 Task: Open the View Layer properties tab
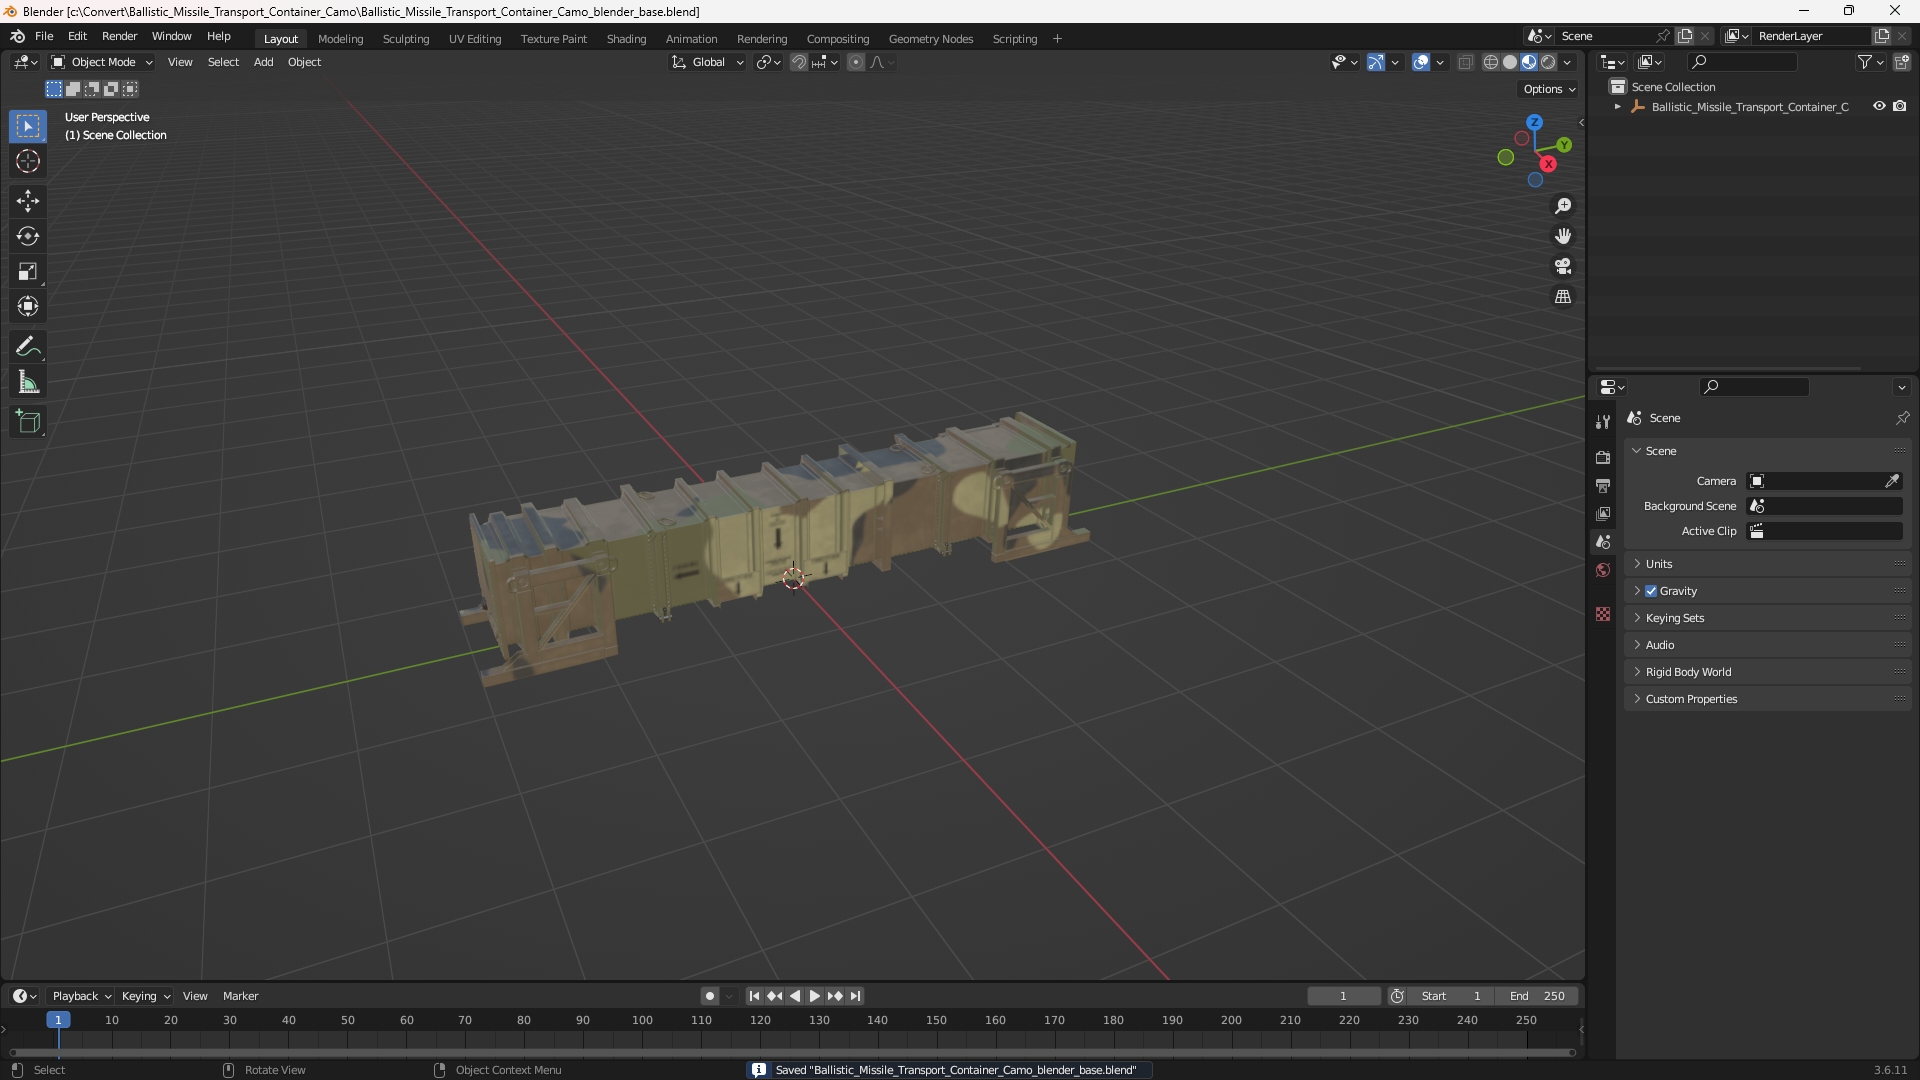[x=1603, y=513]
